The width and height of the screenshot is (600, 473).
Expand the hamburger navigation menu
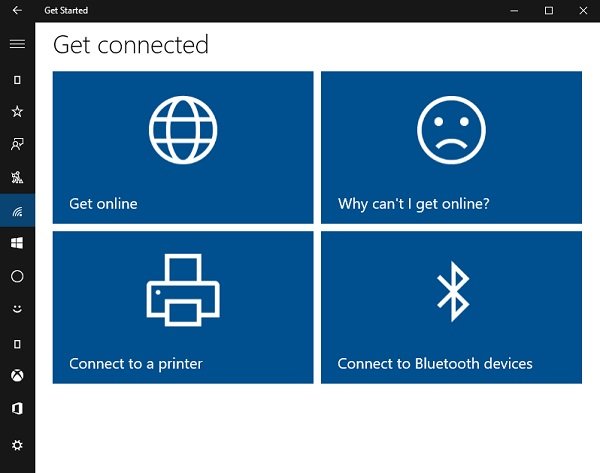(x=17, y=43)
